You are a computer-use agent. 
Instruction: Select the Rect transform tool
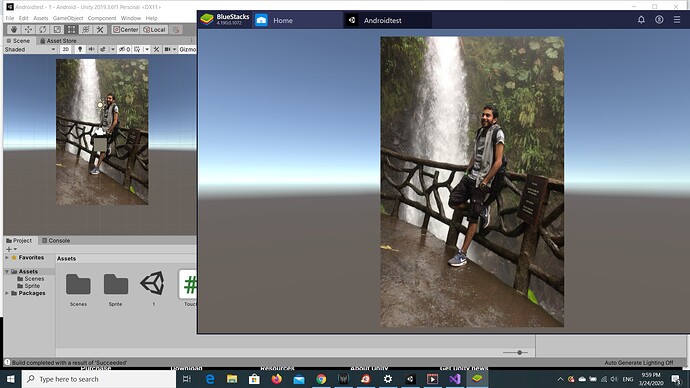[71, 29]
